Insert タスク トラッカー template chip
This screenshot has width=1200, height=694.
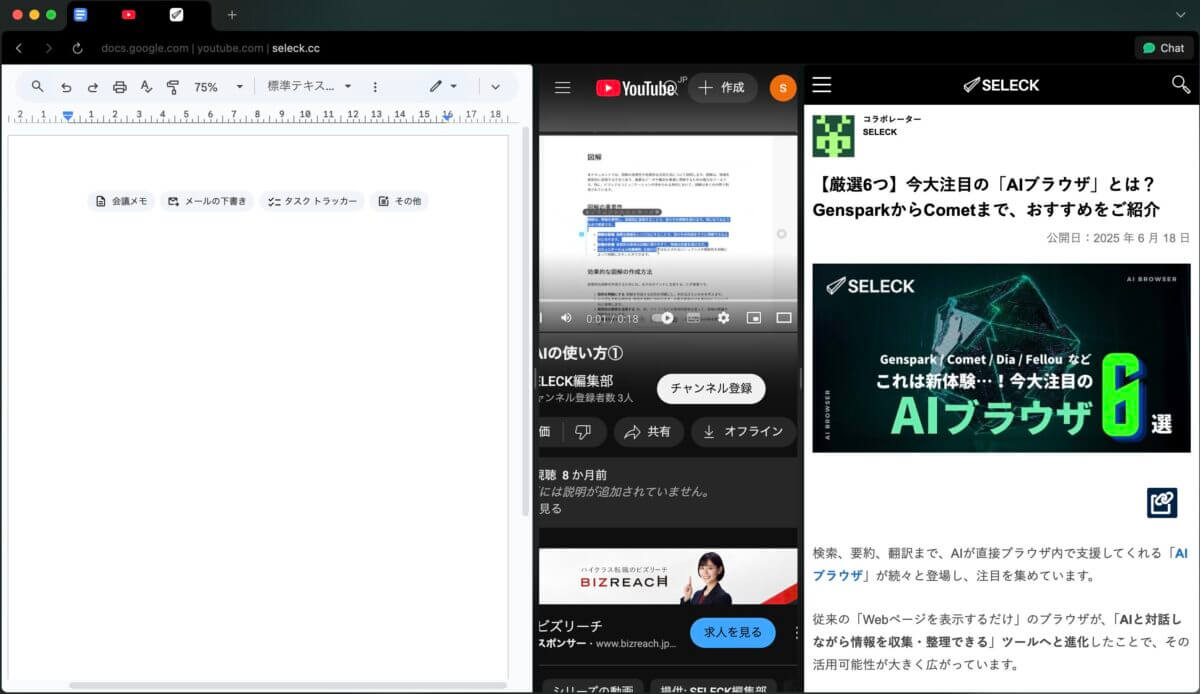pyautogui.click(x=312, y=201)
